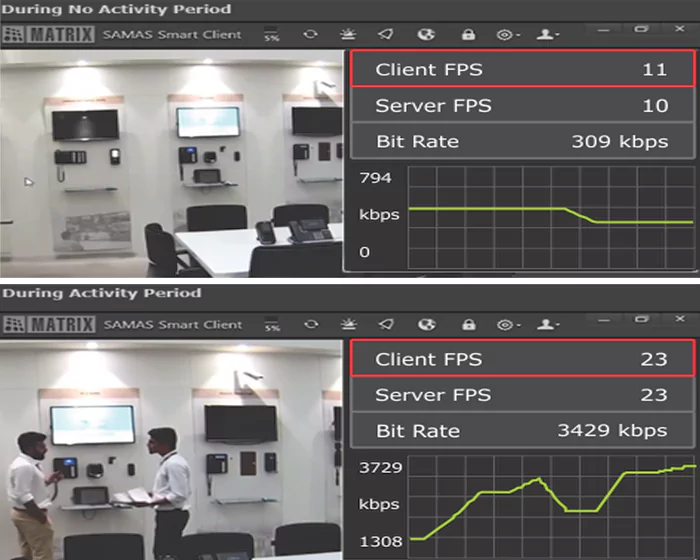Expand the user profile dropdown in the No Activity window
Viewport: 700px width, 560px height.
click(x=547, y=34)
